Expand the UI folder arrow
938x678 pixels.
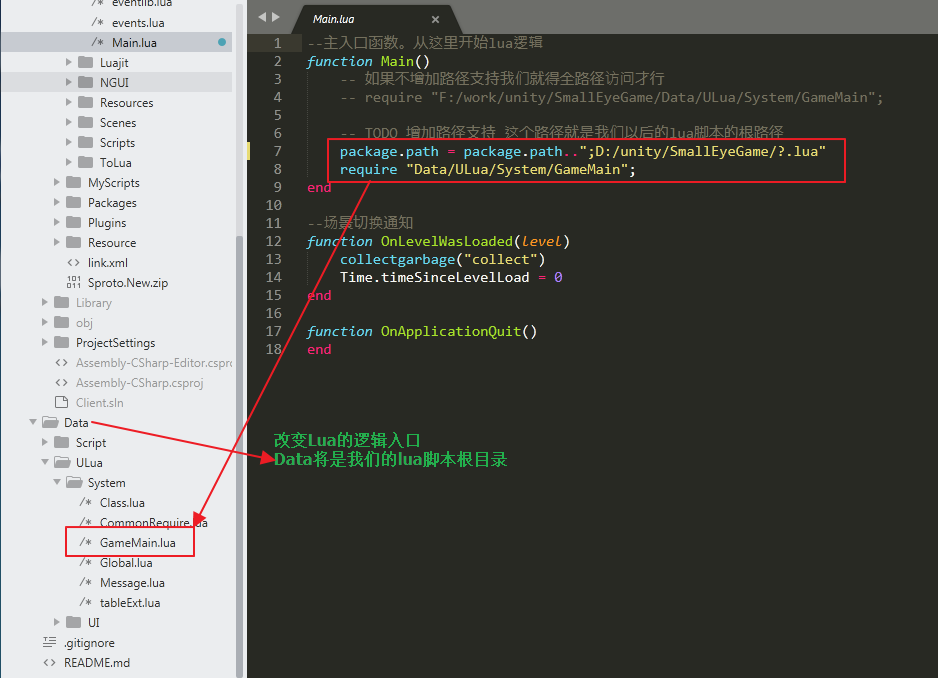tap(56, 622)
